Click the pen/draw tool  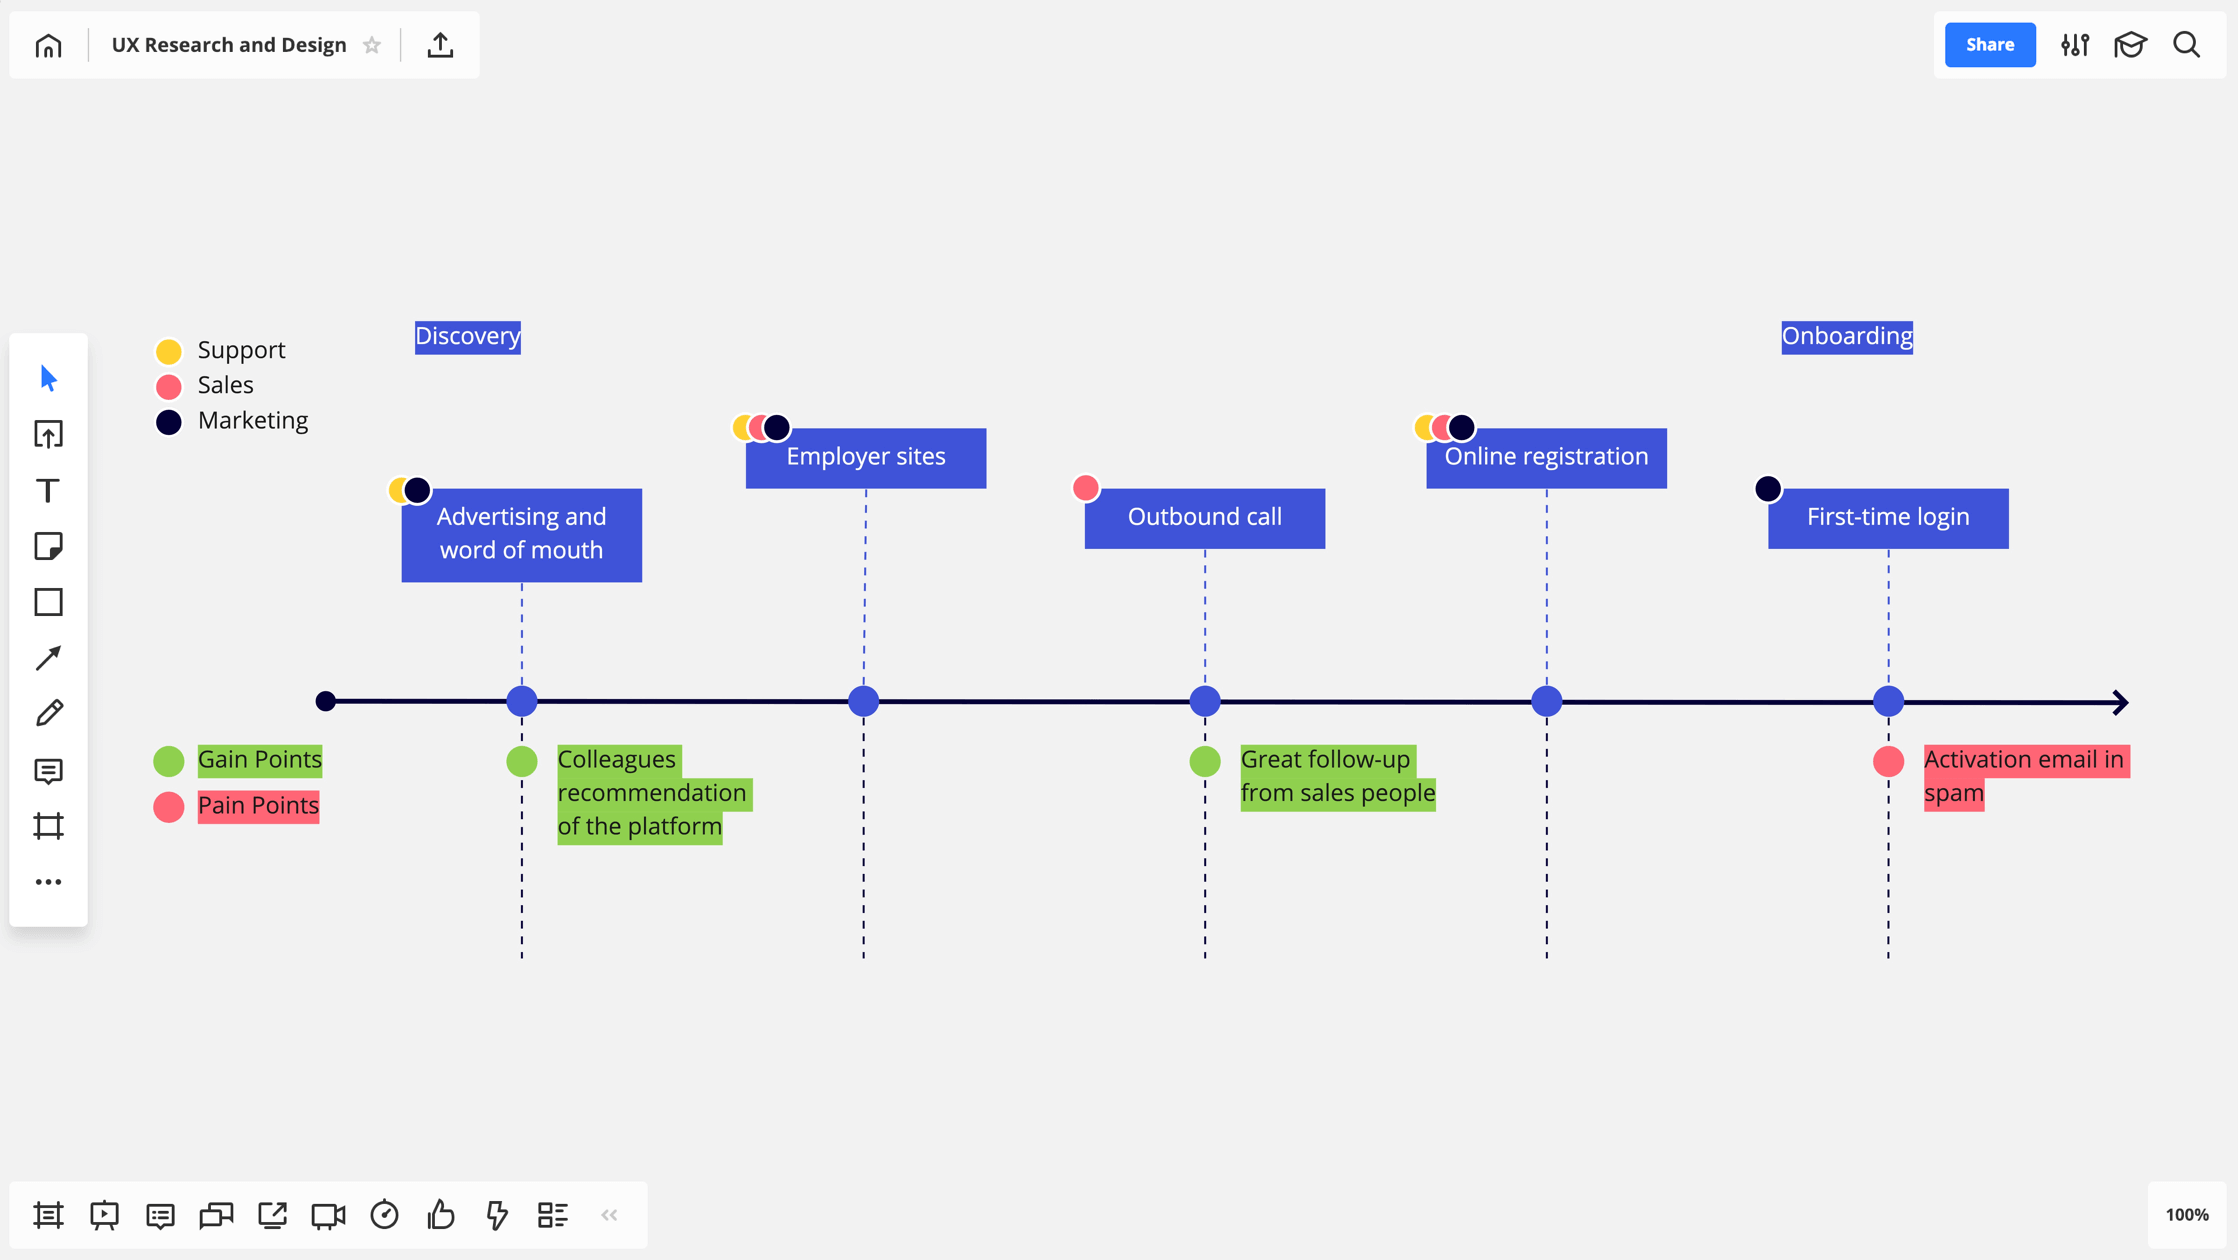[49, 712]
